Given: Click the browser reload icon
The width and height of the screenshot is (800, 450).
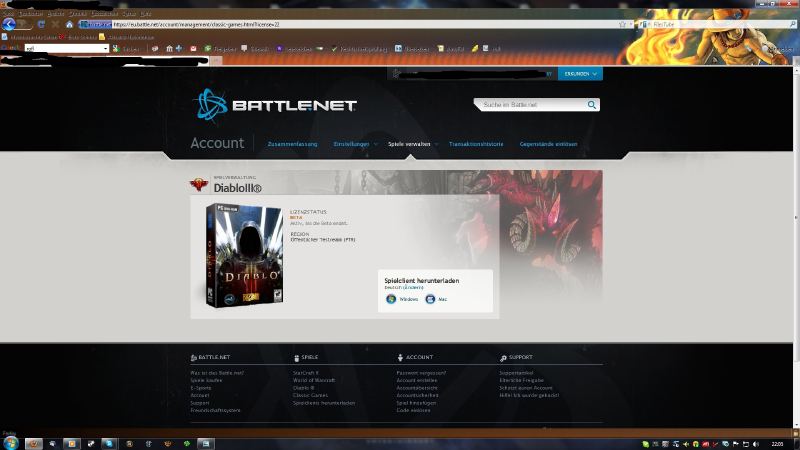Looking at the screenshot, I should pos(41,24).
